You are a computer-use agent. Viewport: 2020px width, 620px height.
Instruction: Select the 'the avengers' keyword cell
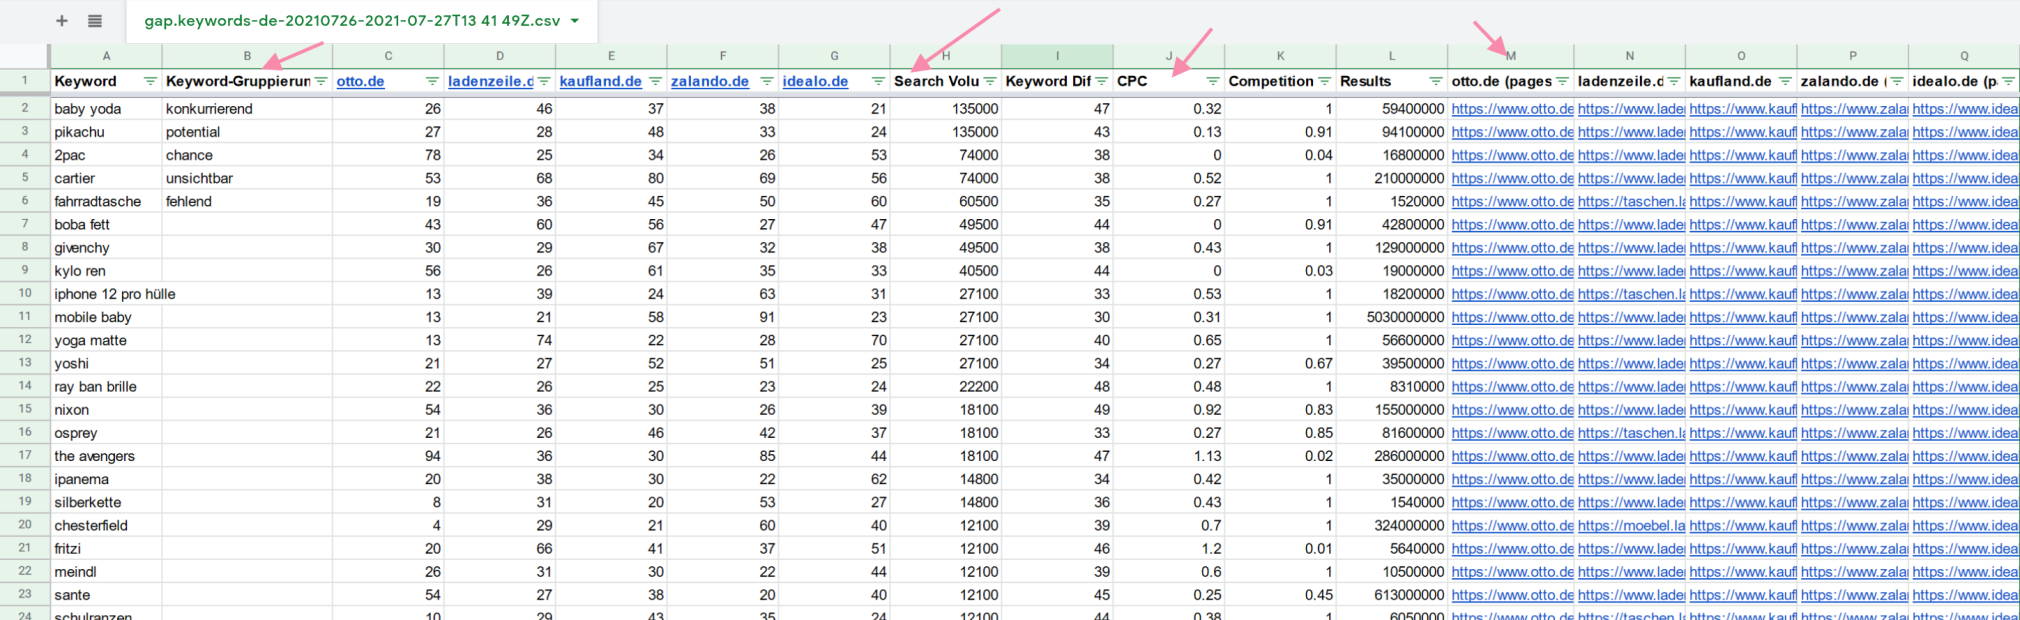106,456
